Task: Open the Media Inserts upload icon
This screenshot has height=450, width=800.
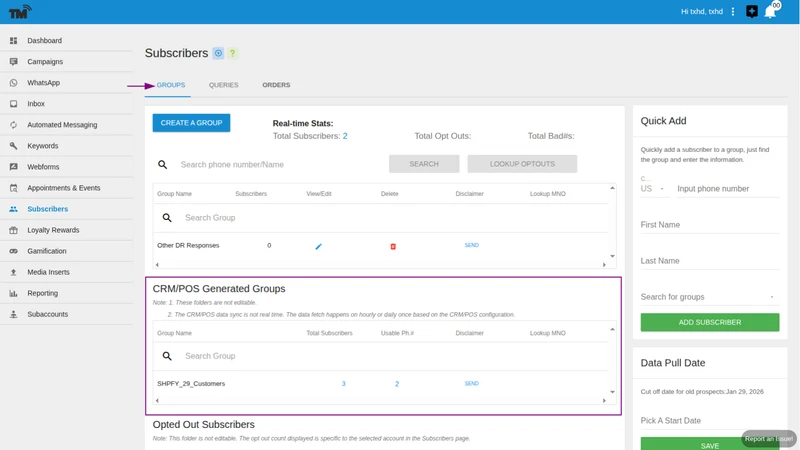Action: click(13, 272)
